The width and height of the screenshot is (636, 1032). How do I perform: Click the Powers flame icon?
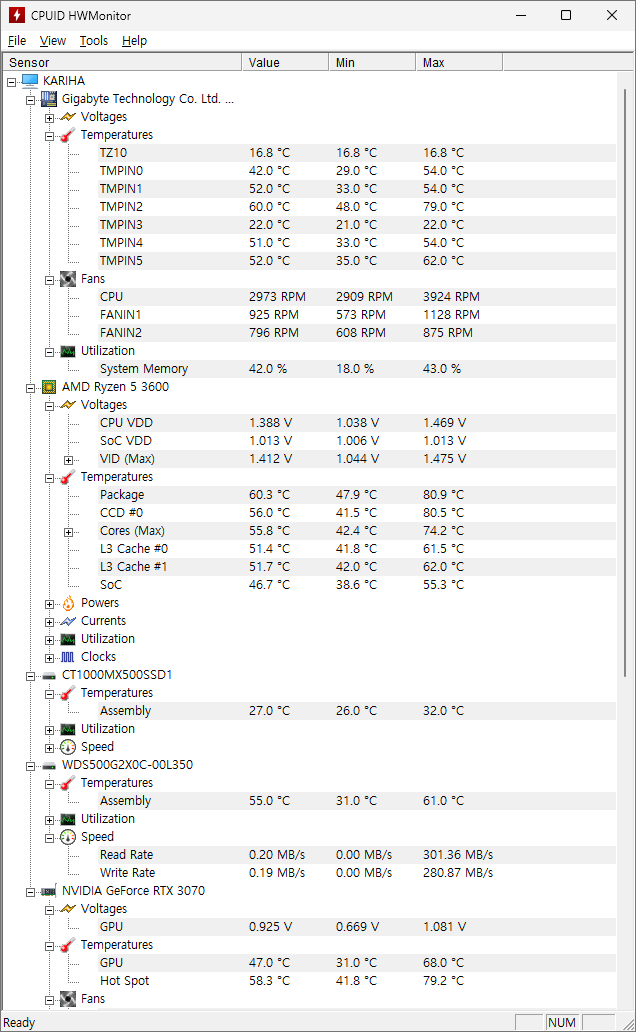point(68,604)
